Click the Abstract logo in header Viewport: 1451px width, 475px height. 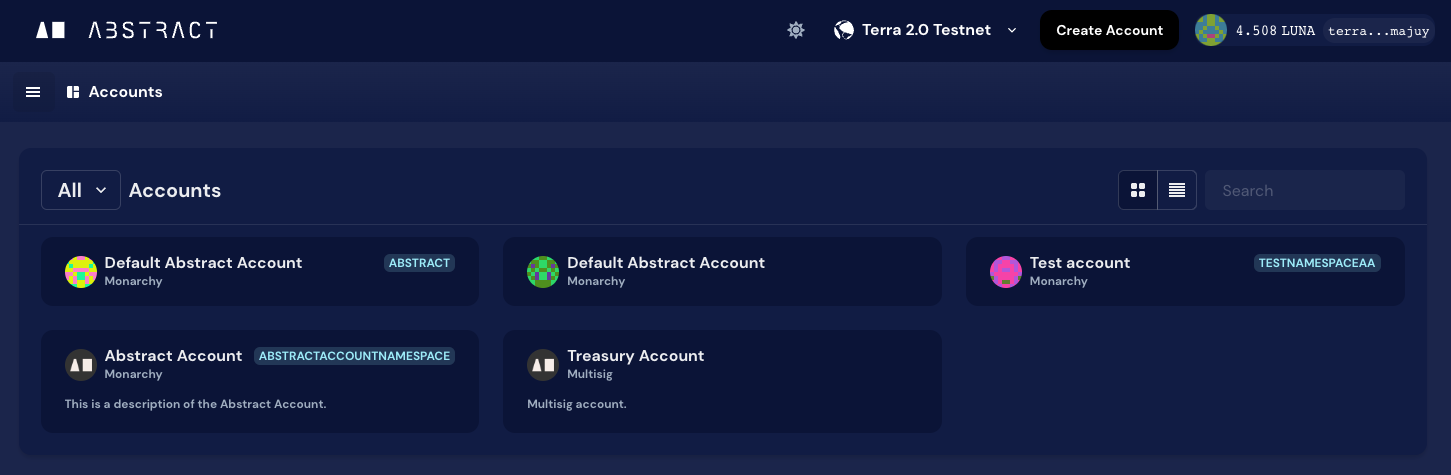point(126,30)
